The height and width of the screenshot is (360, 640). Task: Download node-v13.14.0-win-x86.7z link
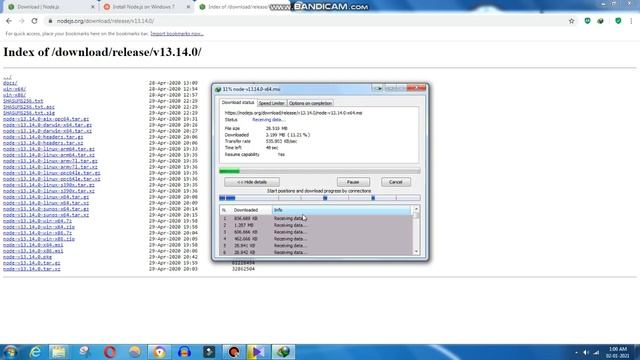38,233
